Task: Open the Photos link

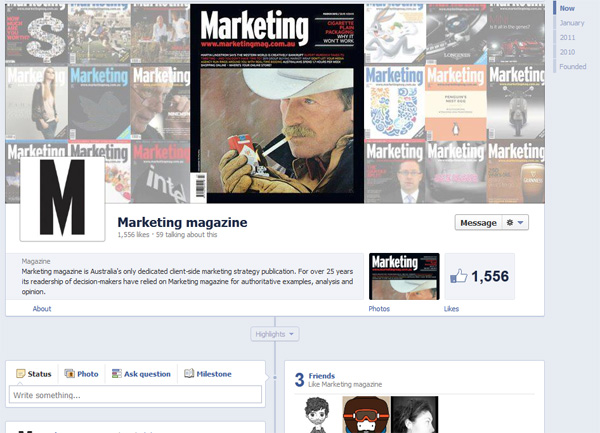Action: pos(379,309)
